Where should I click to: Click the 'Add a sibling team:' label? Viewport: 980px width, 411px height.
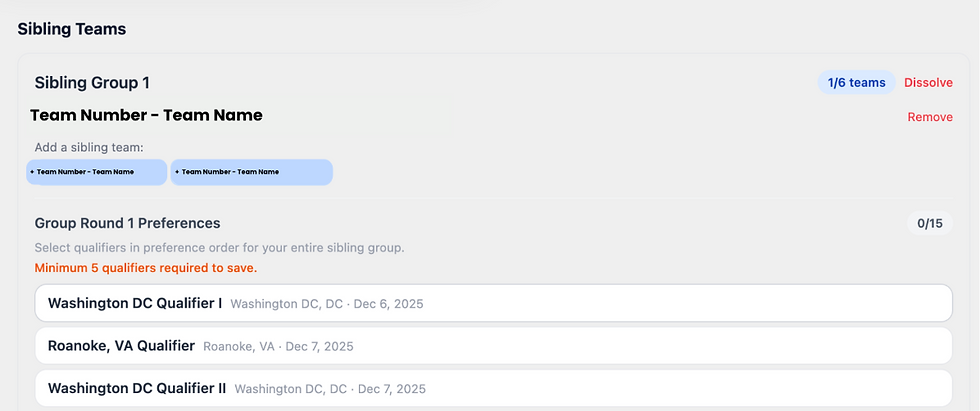click(x=89, y=147)
